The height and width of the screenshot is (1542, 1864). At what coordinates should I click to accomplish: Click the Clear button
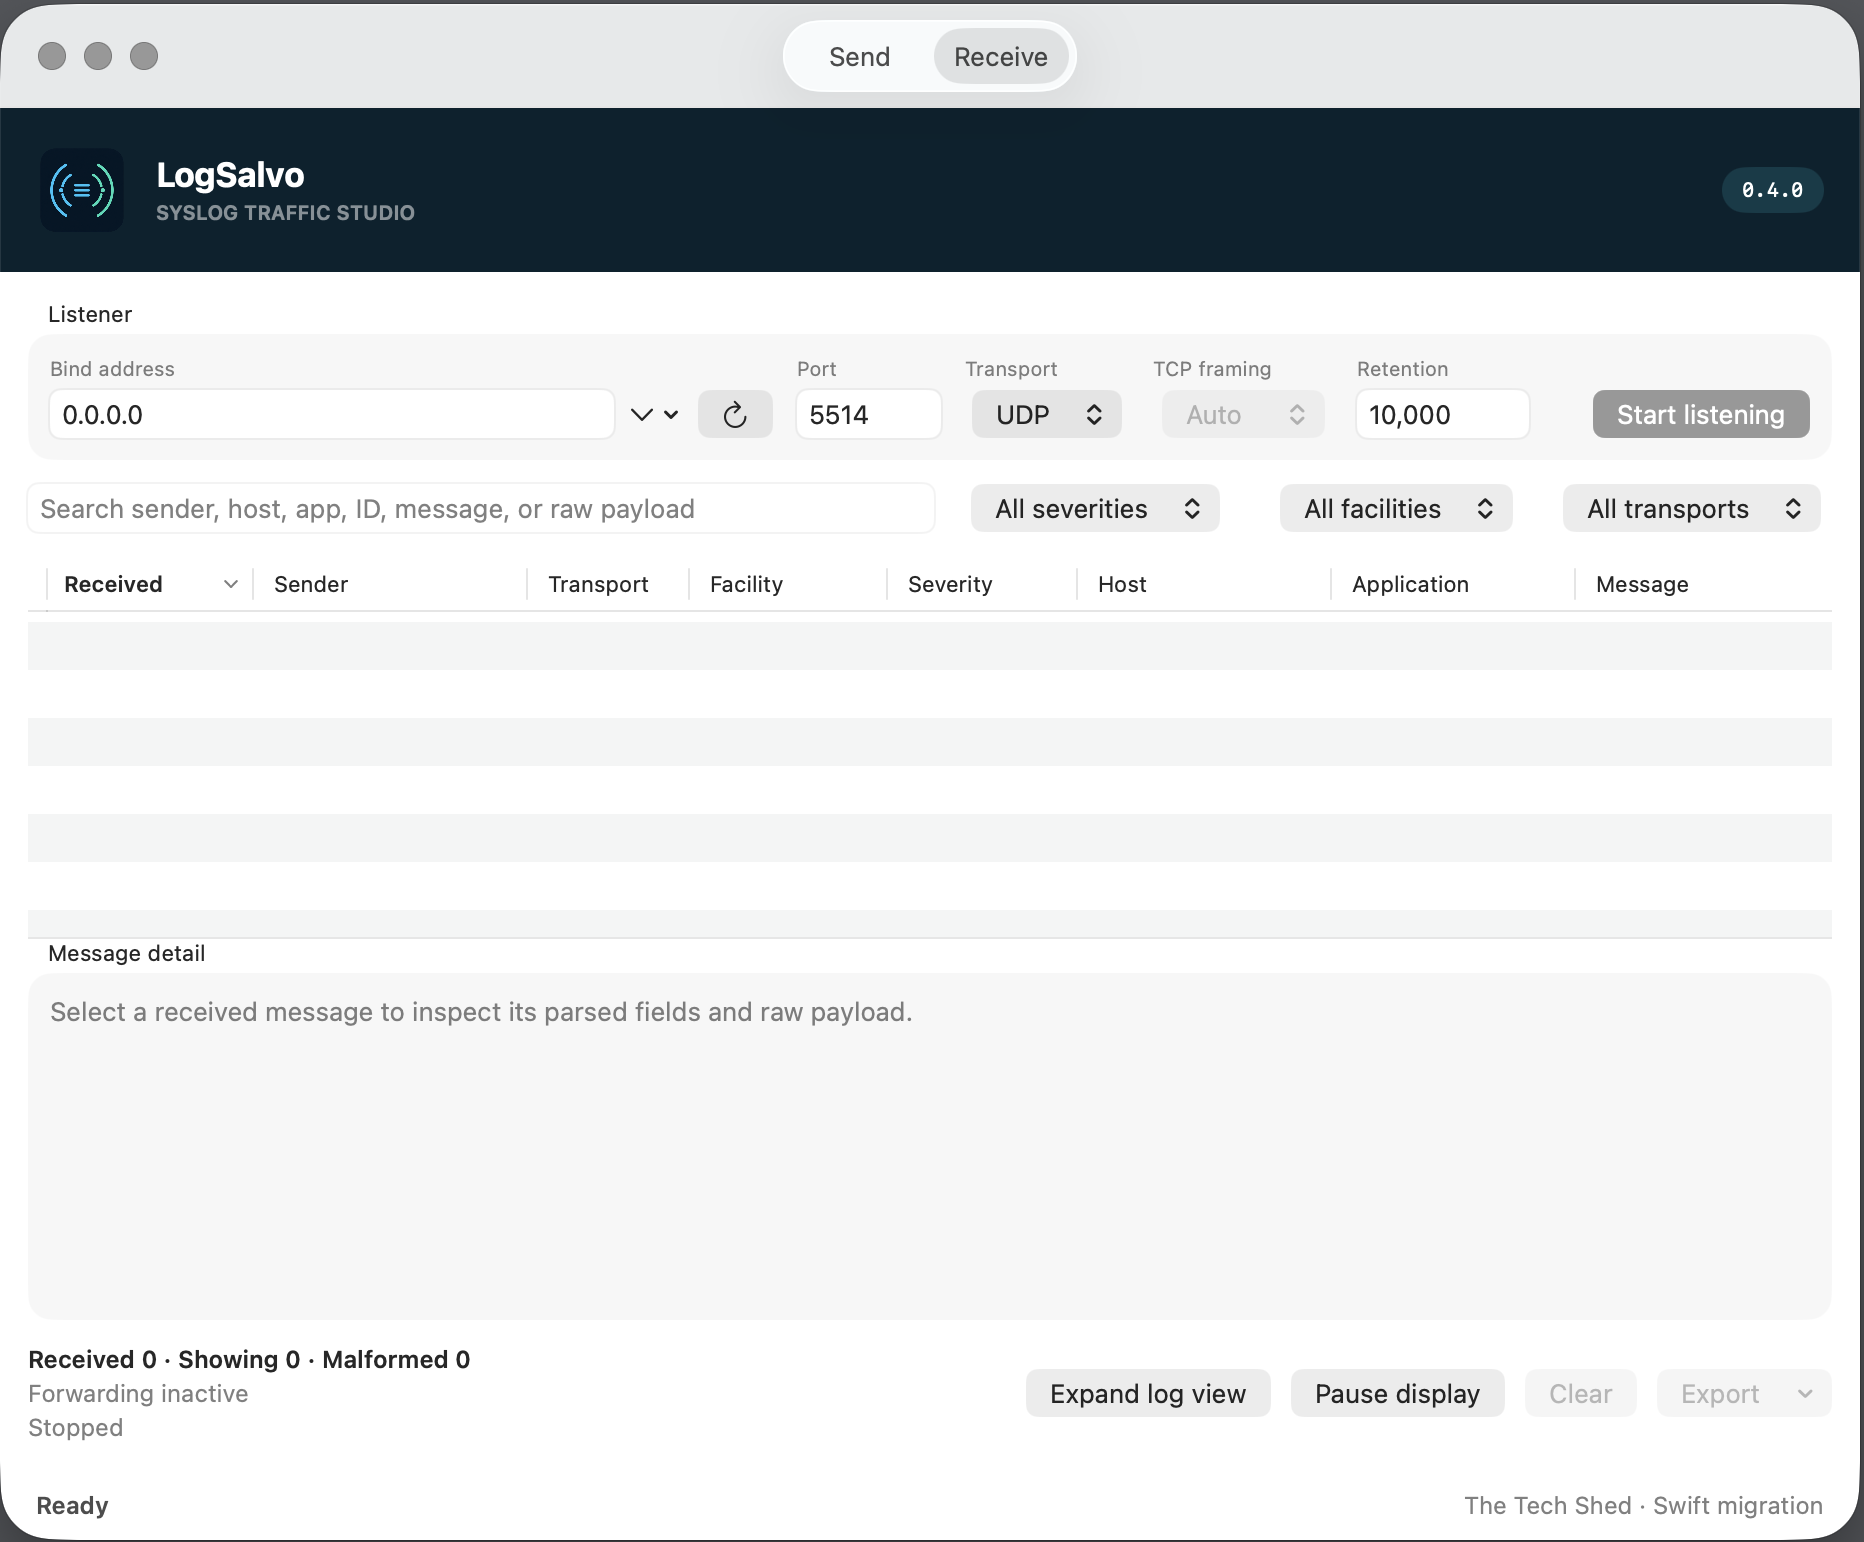tap(1580, 1393)
